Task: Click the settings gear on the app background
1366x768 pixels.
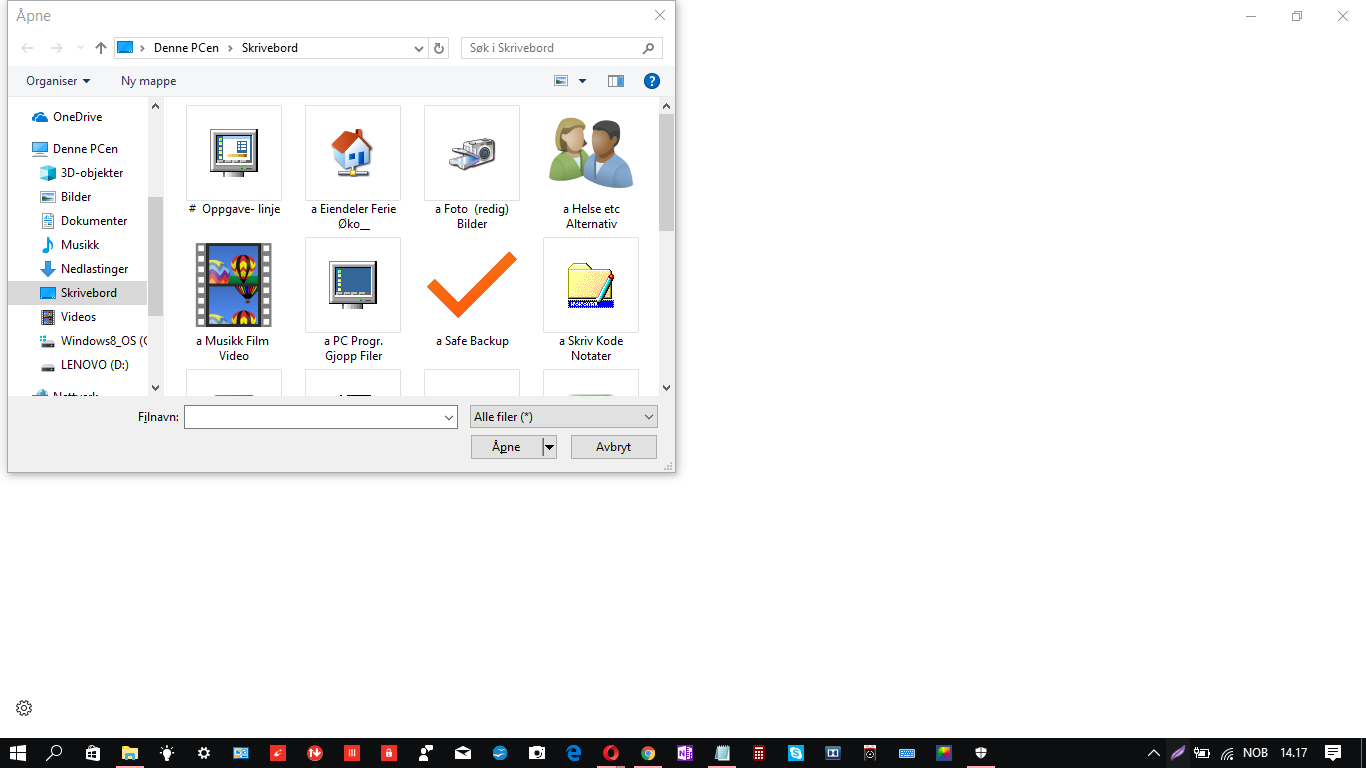Action: click(x=24, y=708)
